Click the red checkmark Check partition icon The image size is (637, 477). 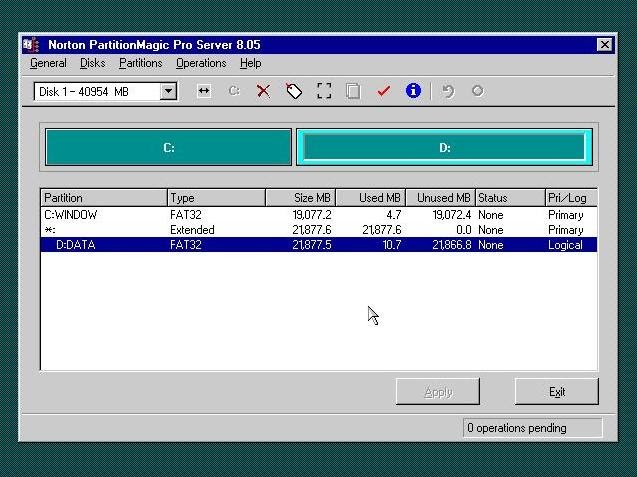tap(383, 91)
